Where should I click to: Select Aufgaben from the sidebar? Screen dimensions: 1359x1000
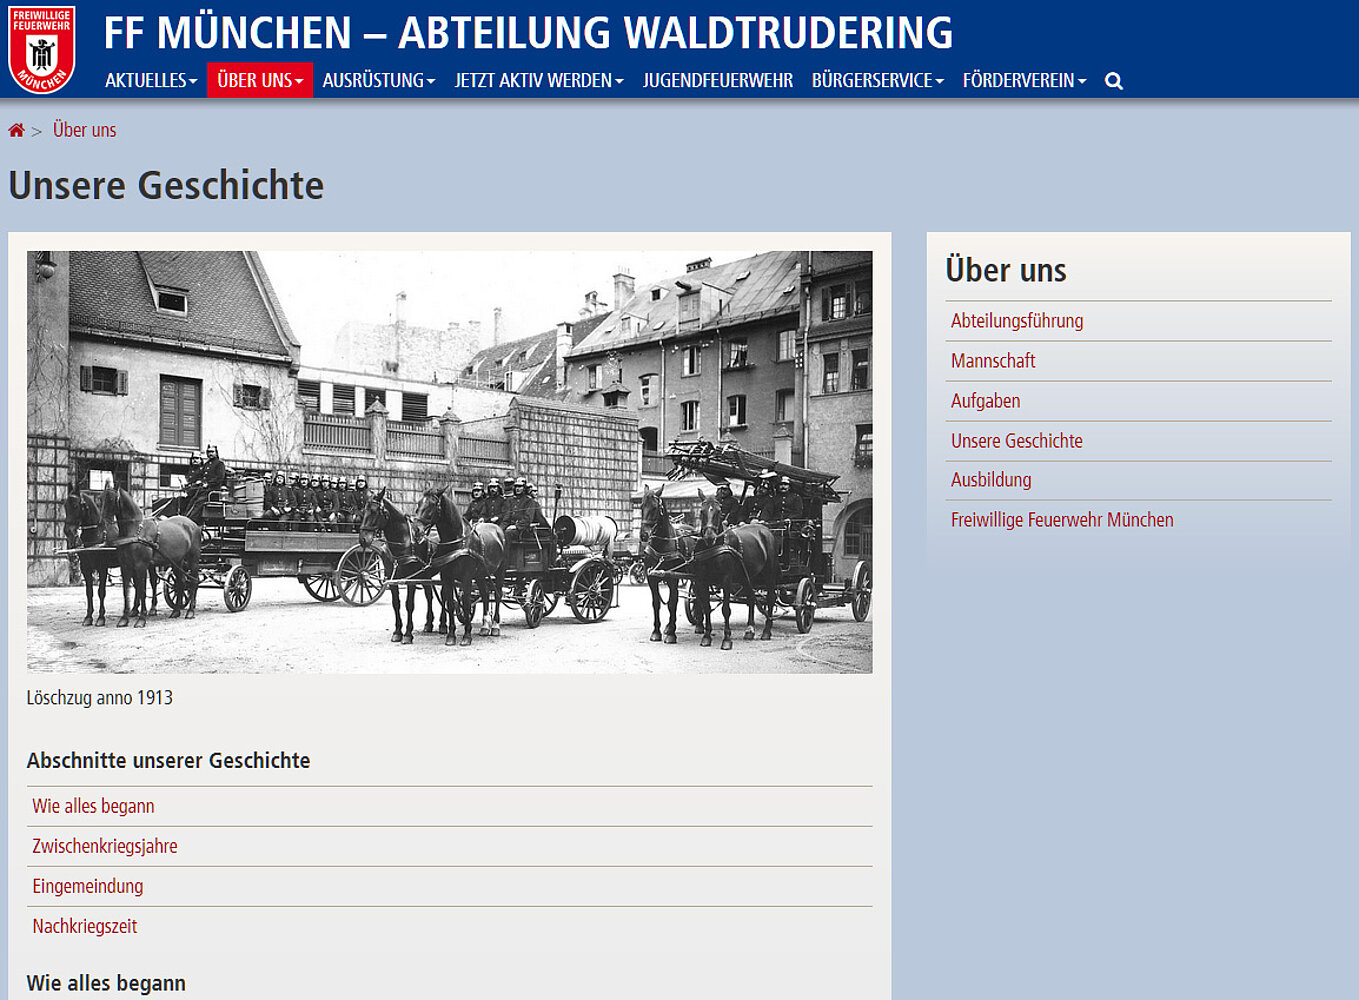click(x=985, y=401)
